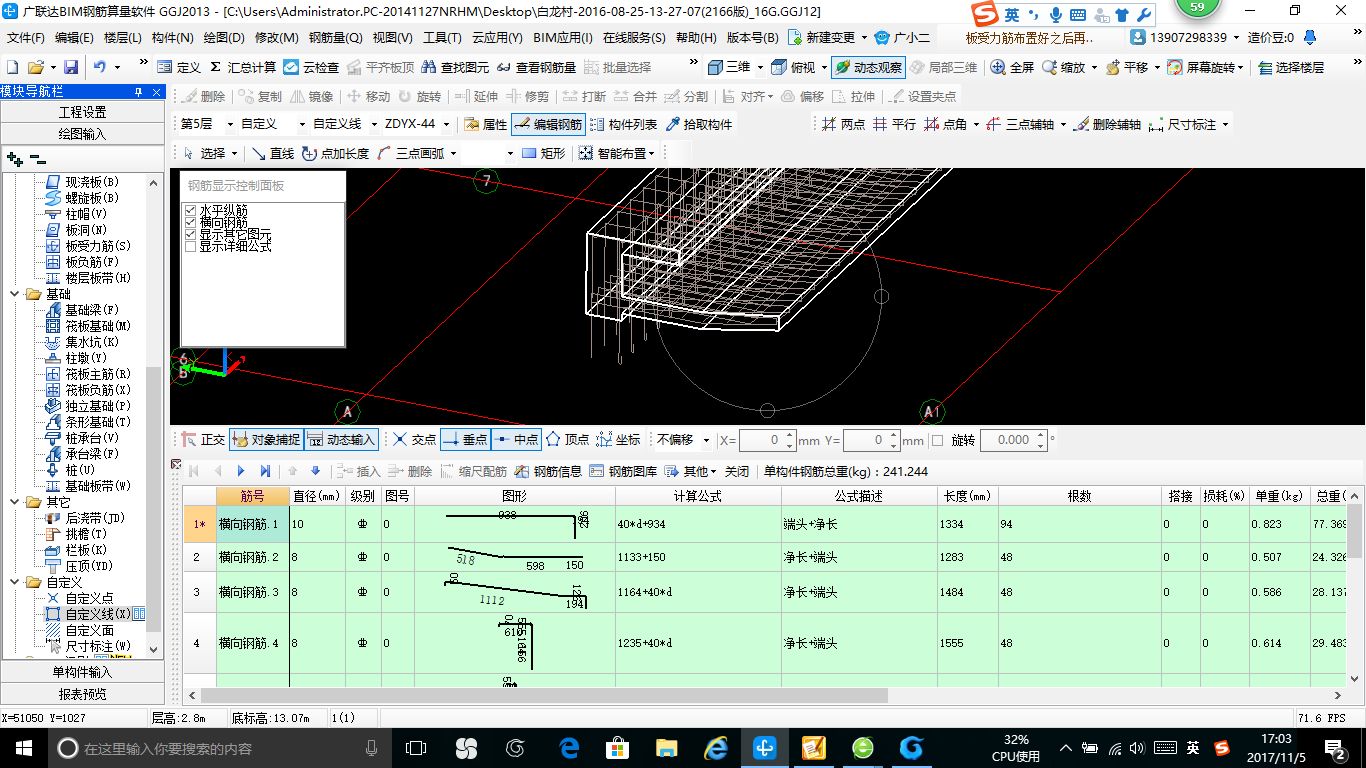Open the 文件(F) menu
Screen dimensions: 1366x768
(x=26, y=38)
